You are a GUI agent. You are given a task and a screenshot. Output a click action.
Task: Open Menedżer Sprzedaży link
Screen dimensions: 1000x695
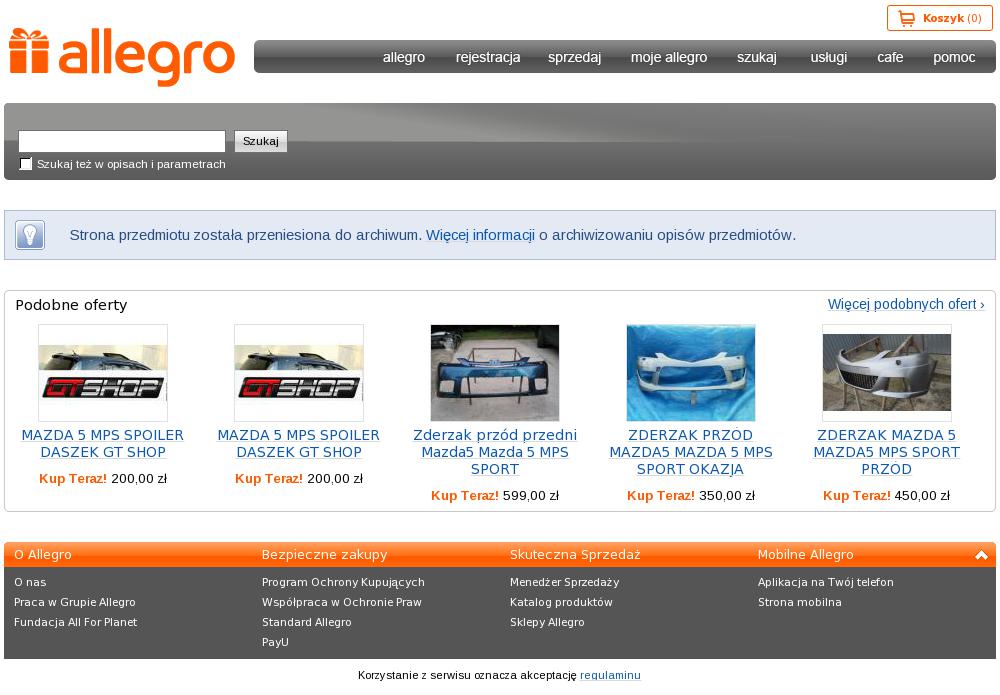tap(564, 582)
